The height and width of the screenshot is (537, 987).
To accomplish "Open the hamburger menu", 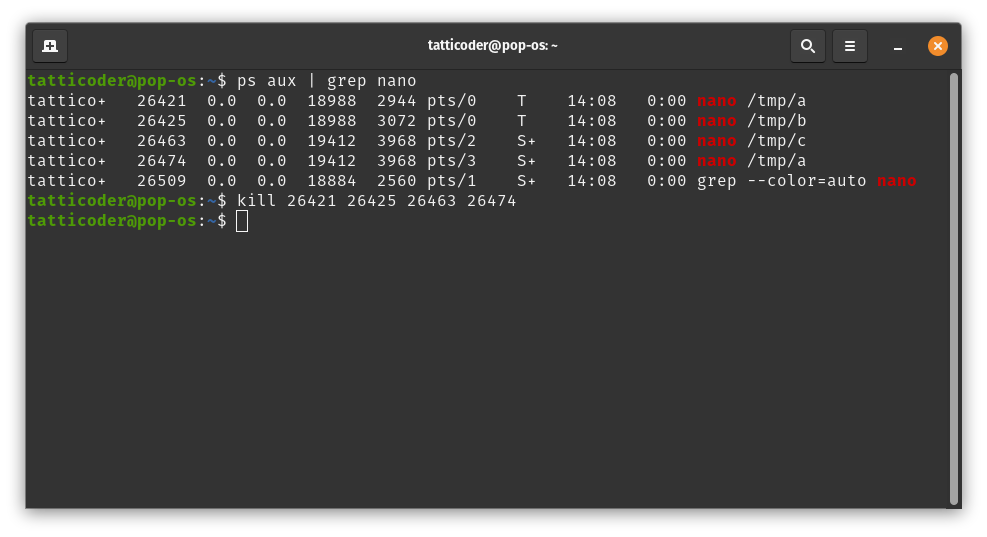I will (x=849, y=46).
